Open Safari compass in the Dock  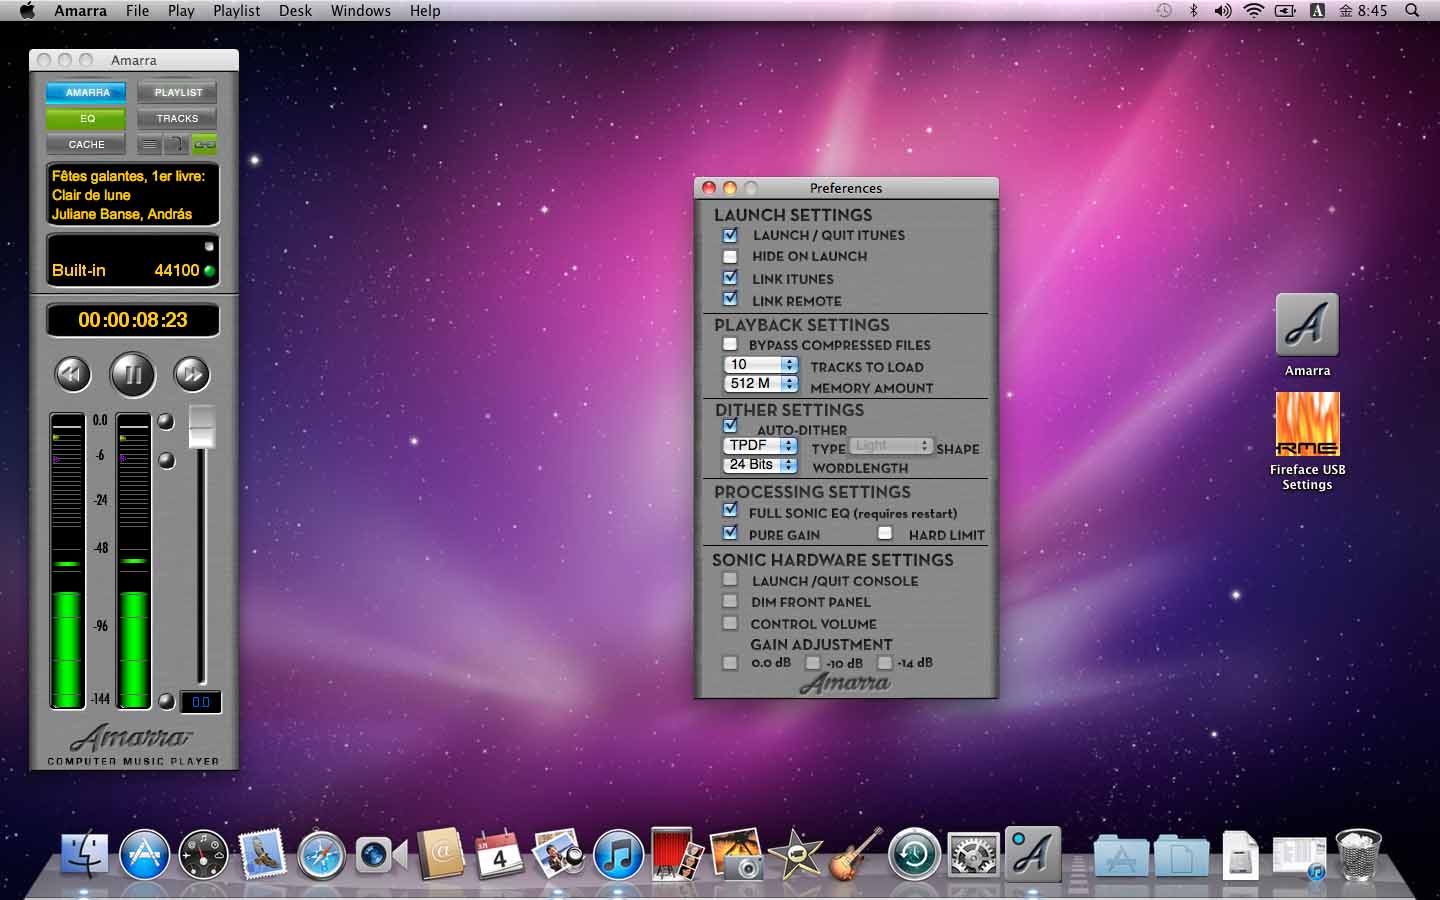pyautogui.click(x=322, y=856)
